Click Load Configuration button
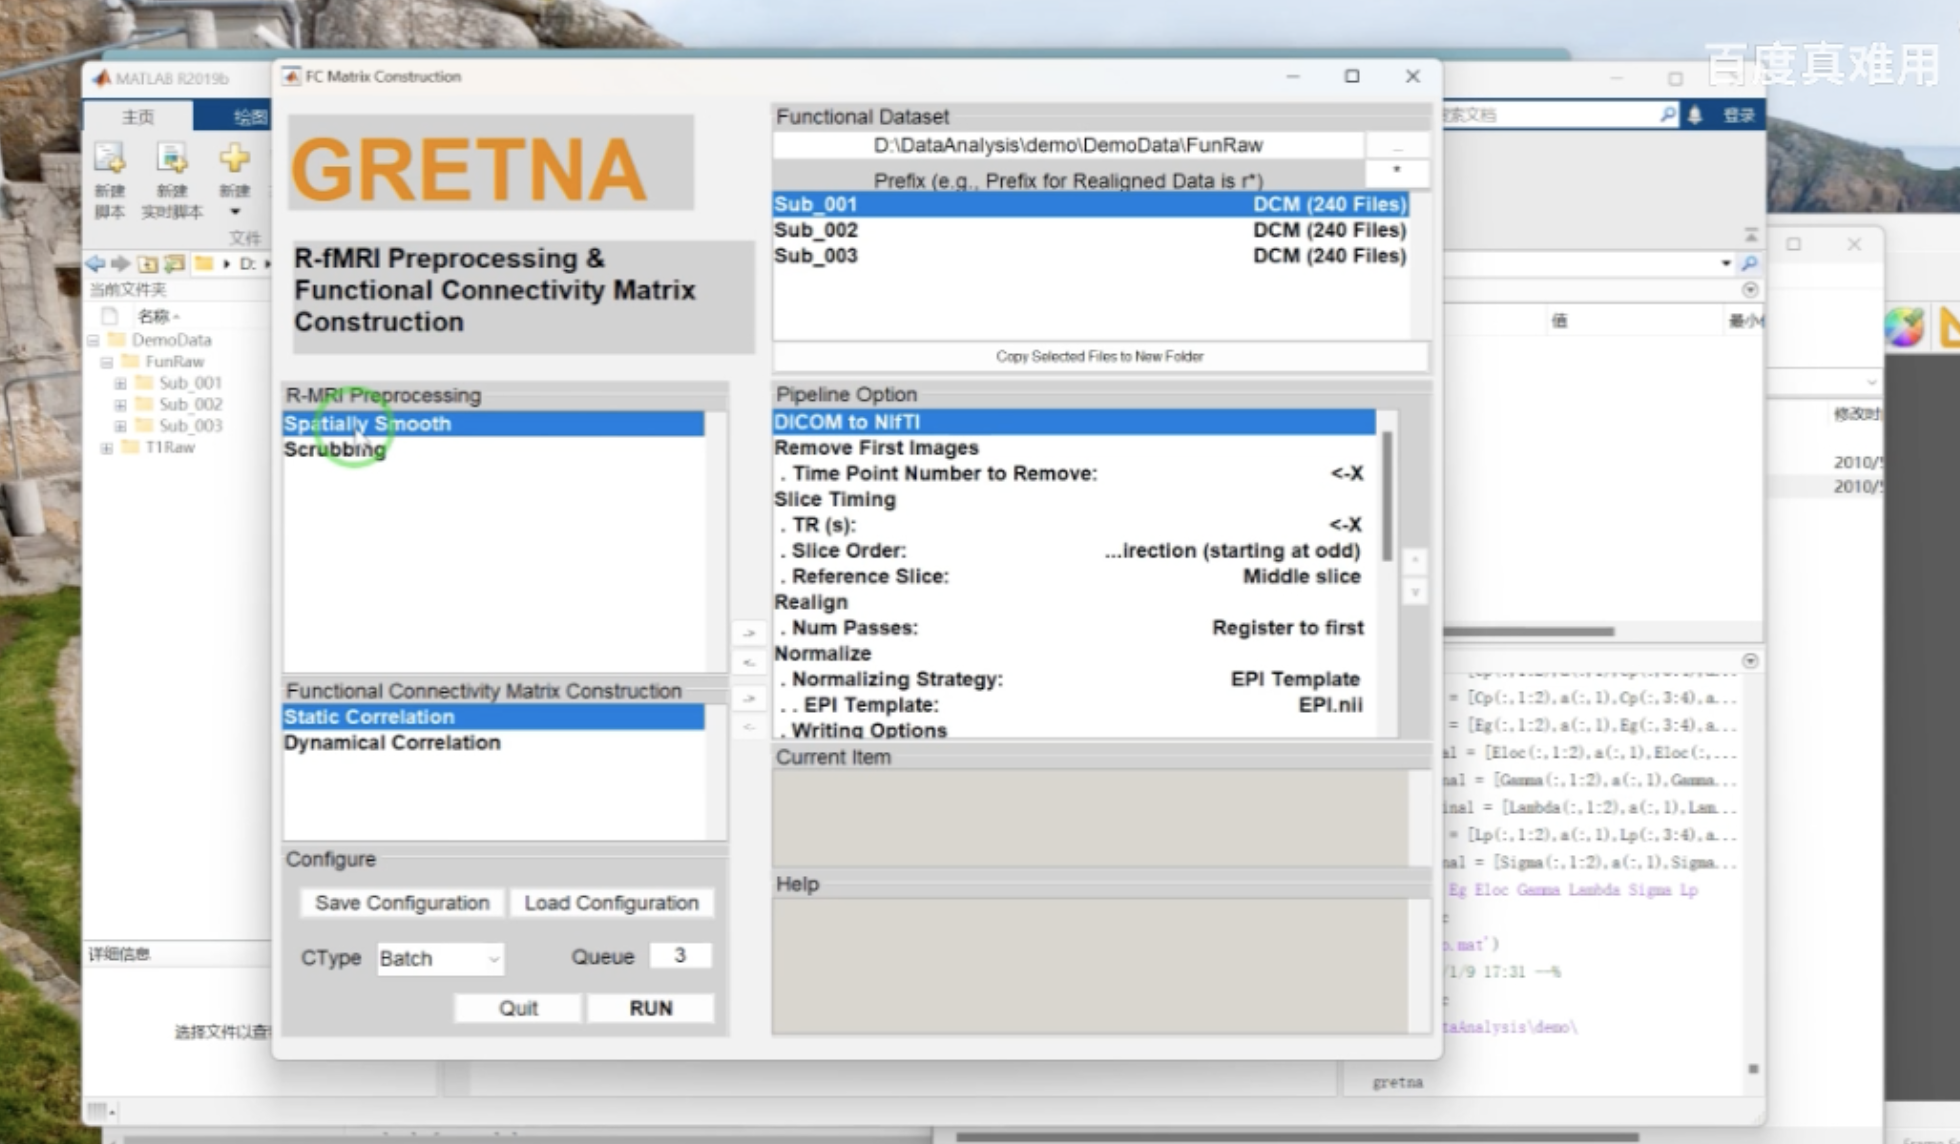The width and height of the screenshot is (1960, 1144). click(611, 903)
